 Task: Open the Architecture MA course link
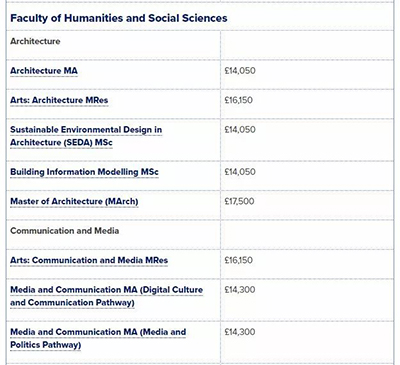click(x=44, y=71)
